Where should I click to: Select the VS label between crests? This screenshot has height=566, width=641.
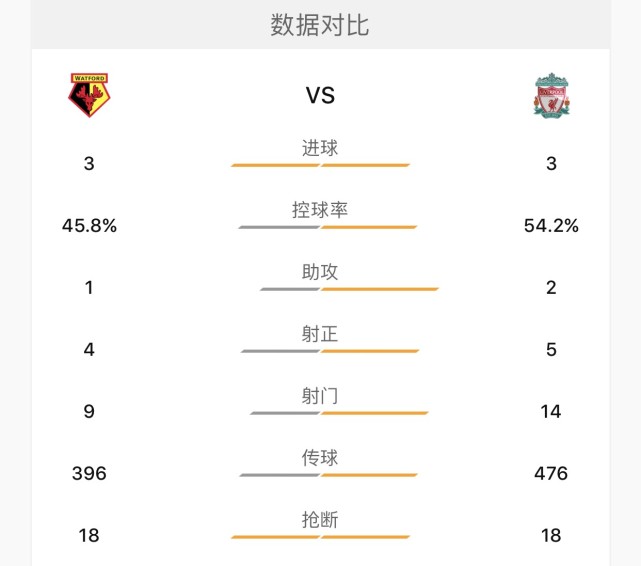[320, 95]
